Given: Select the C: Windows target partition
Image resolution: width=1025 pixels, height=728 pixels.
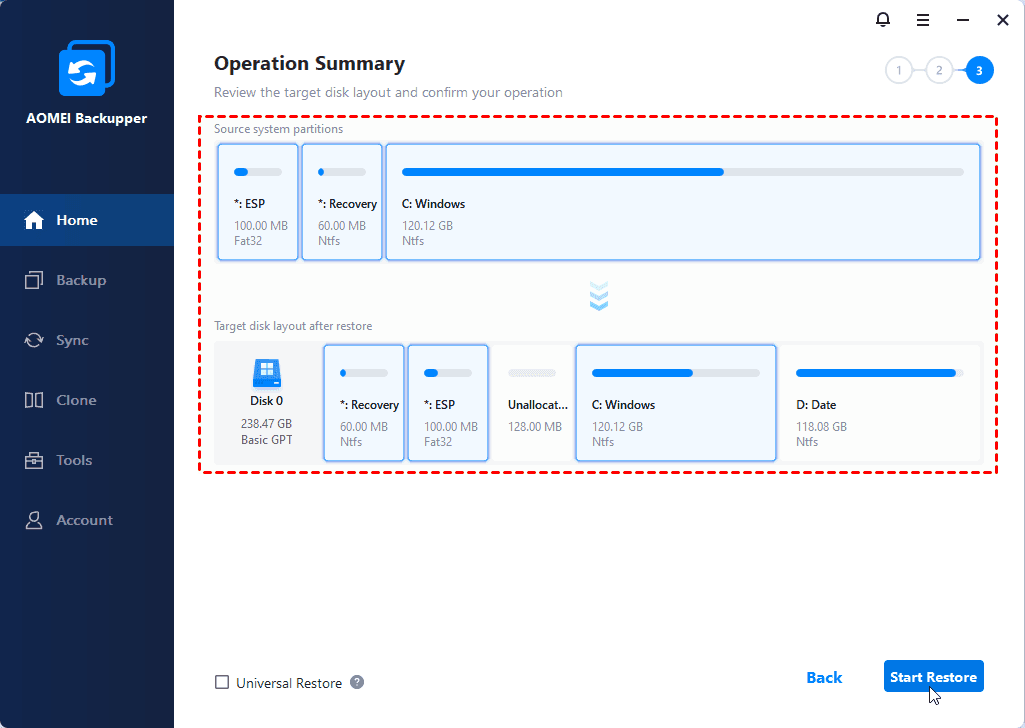Looking at the screenshot, I should pos(675,403).
